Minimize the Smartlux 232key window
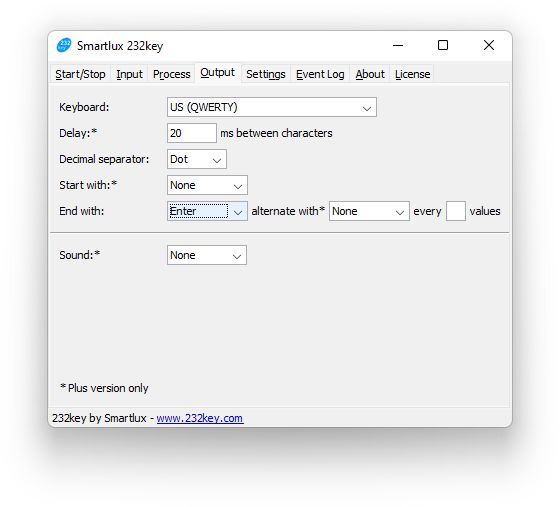The width and height of the screenshot is (560, 507). pyautogui.click(x=398, y=45)
